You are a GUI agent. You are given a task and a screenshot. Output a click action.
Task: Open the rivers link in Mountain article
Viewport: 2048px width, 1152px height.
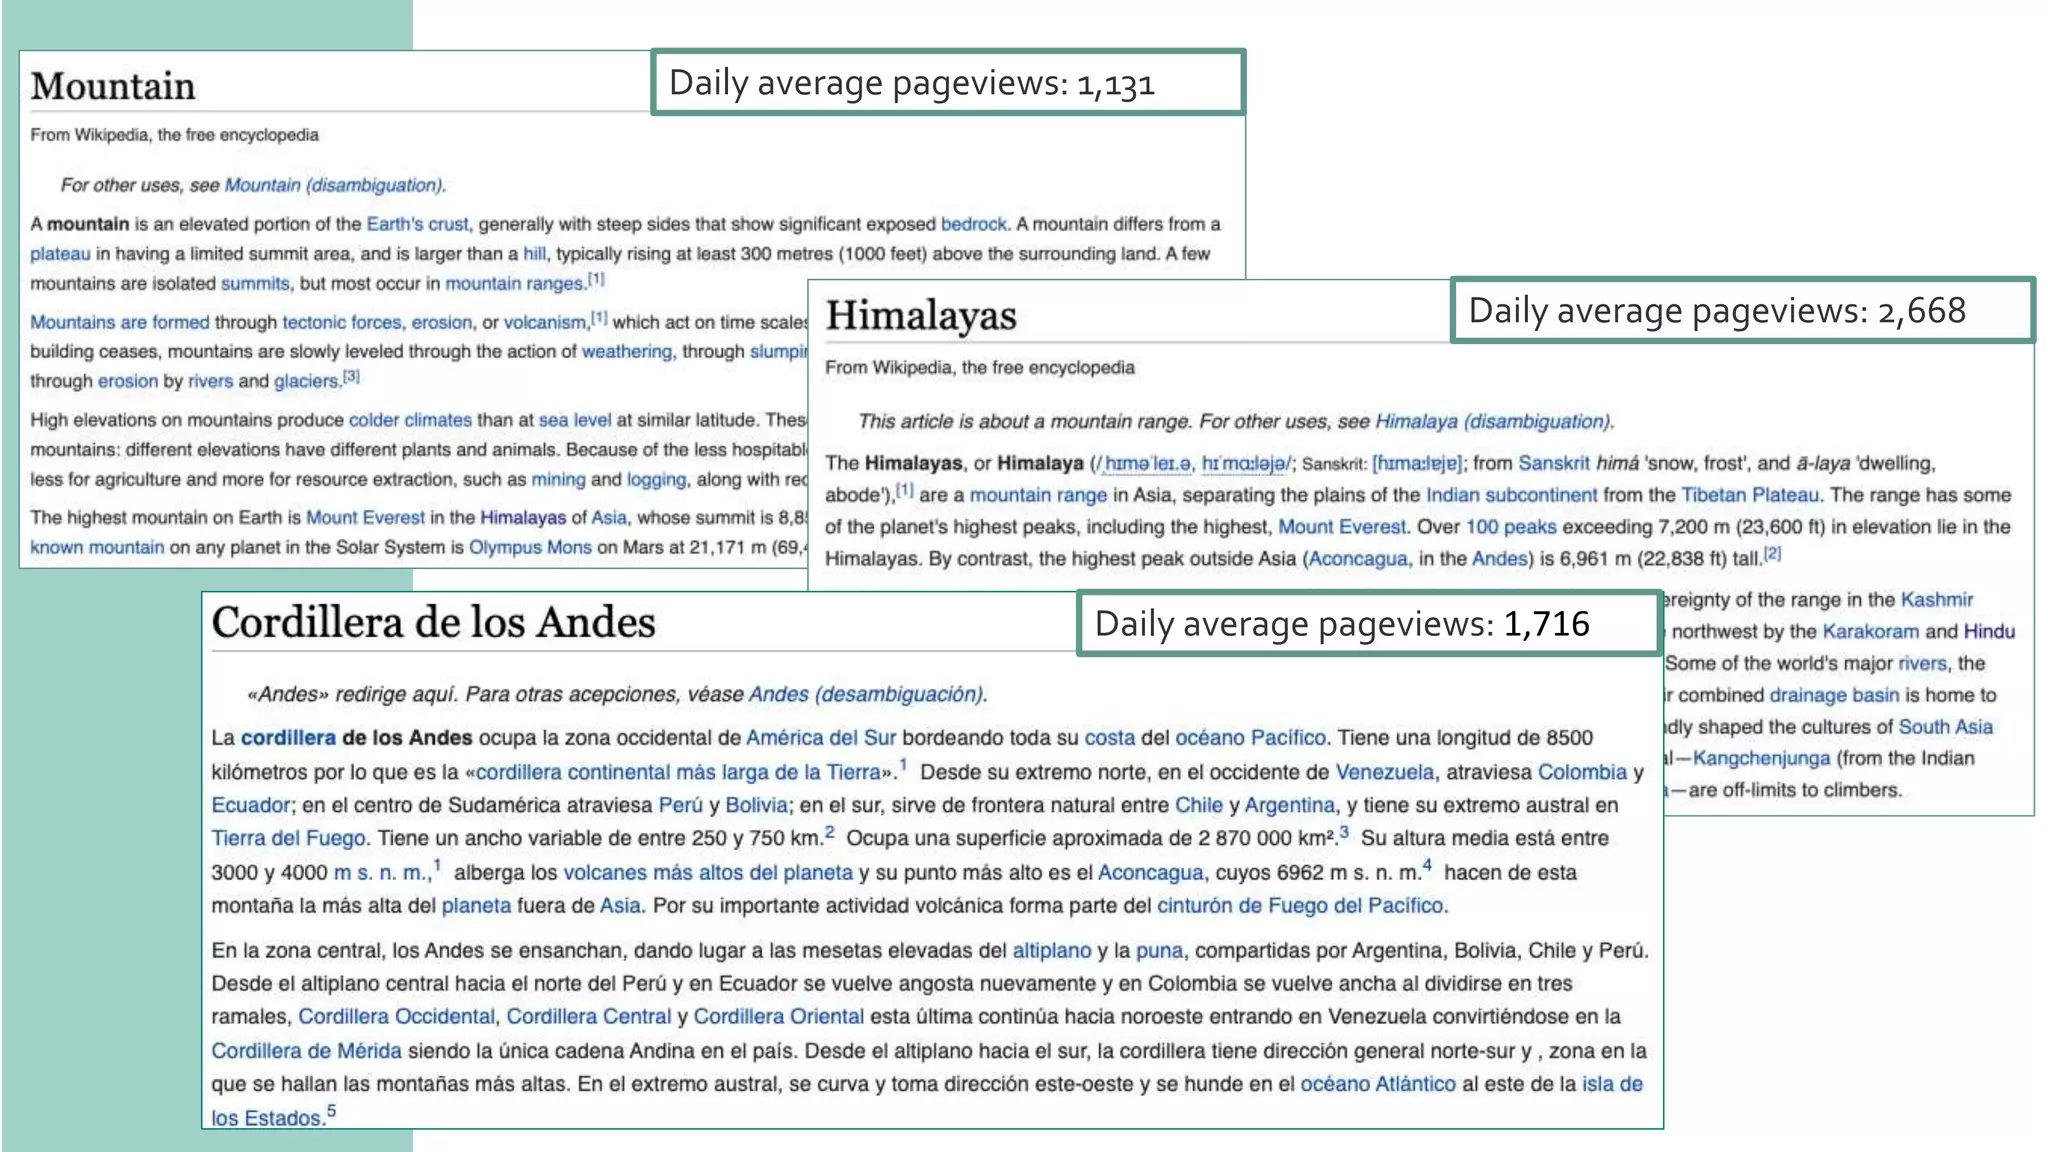[x=210, y=381]
